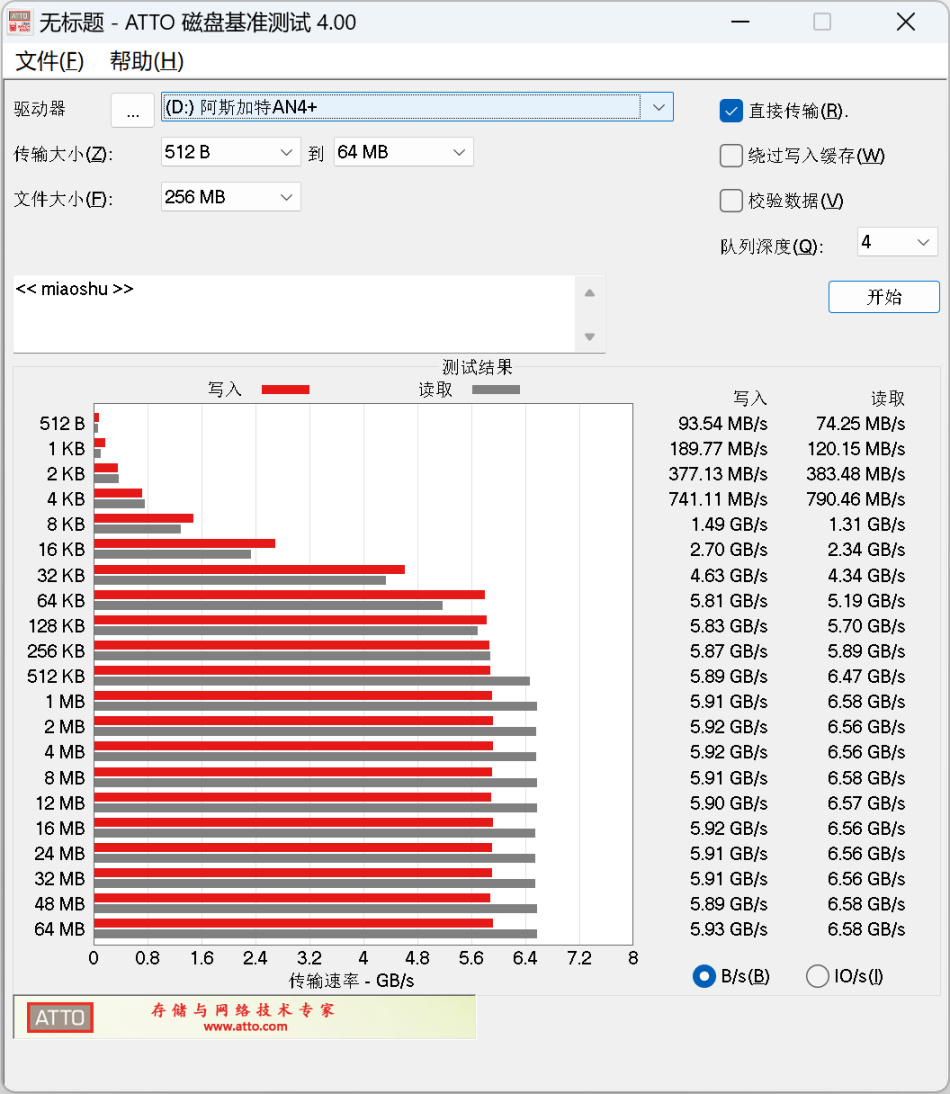This screenshot has width=950, height=1094.
Task: Open the 64 MB maximum transfer dropdown
Action: point(404,152)
